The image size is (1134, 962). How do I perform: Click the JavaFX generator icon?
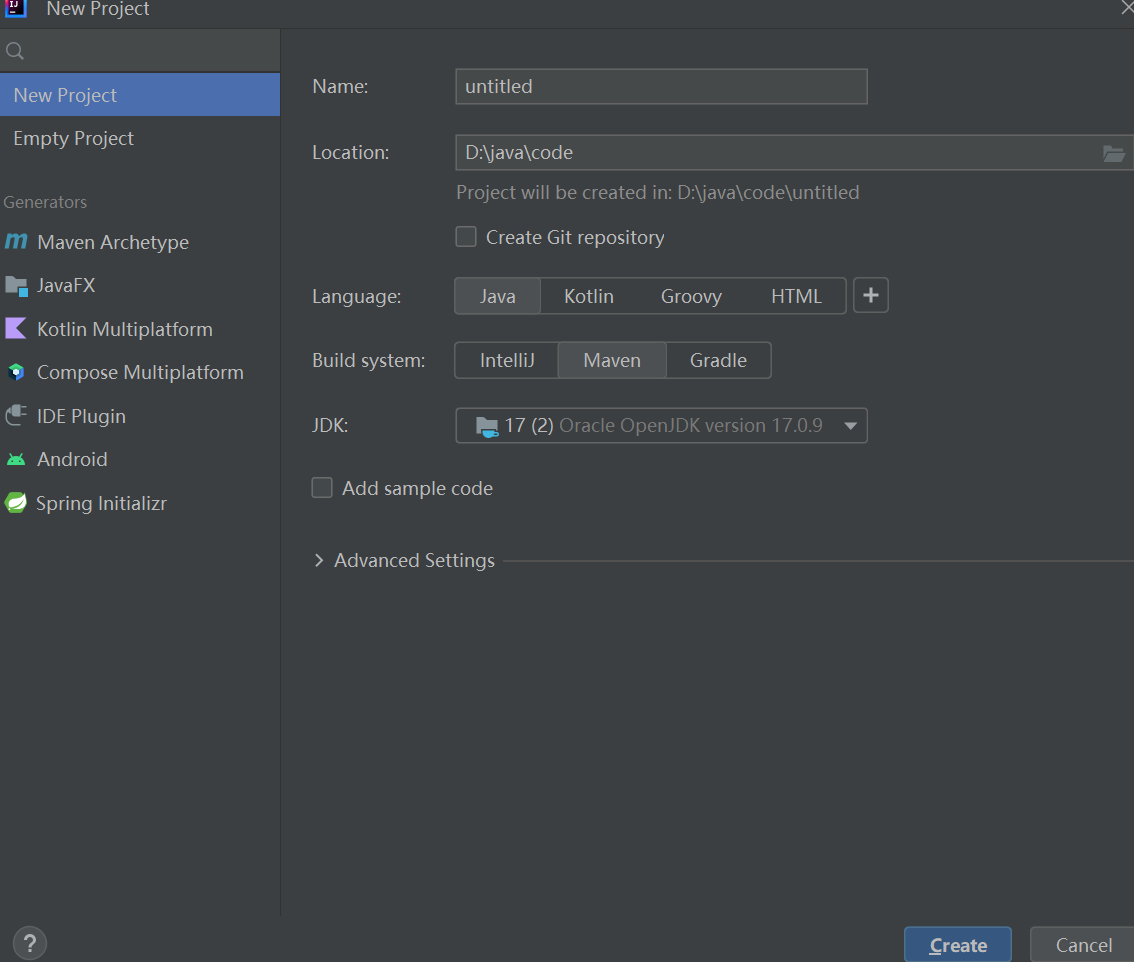16,286
